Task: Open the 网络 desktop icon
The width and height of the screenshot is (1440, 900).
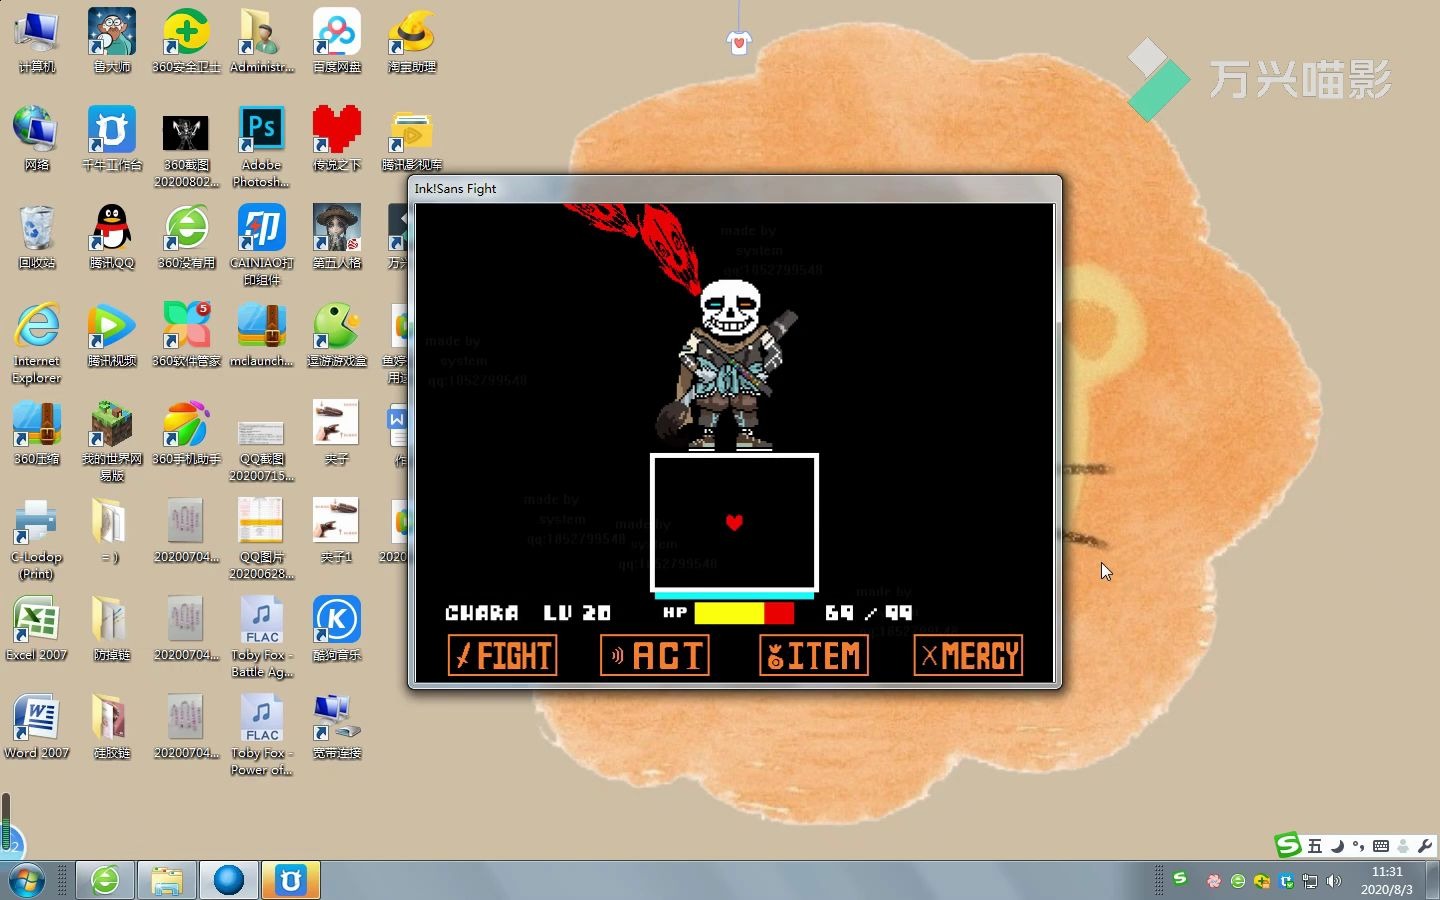Action: coord(37,140)
